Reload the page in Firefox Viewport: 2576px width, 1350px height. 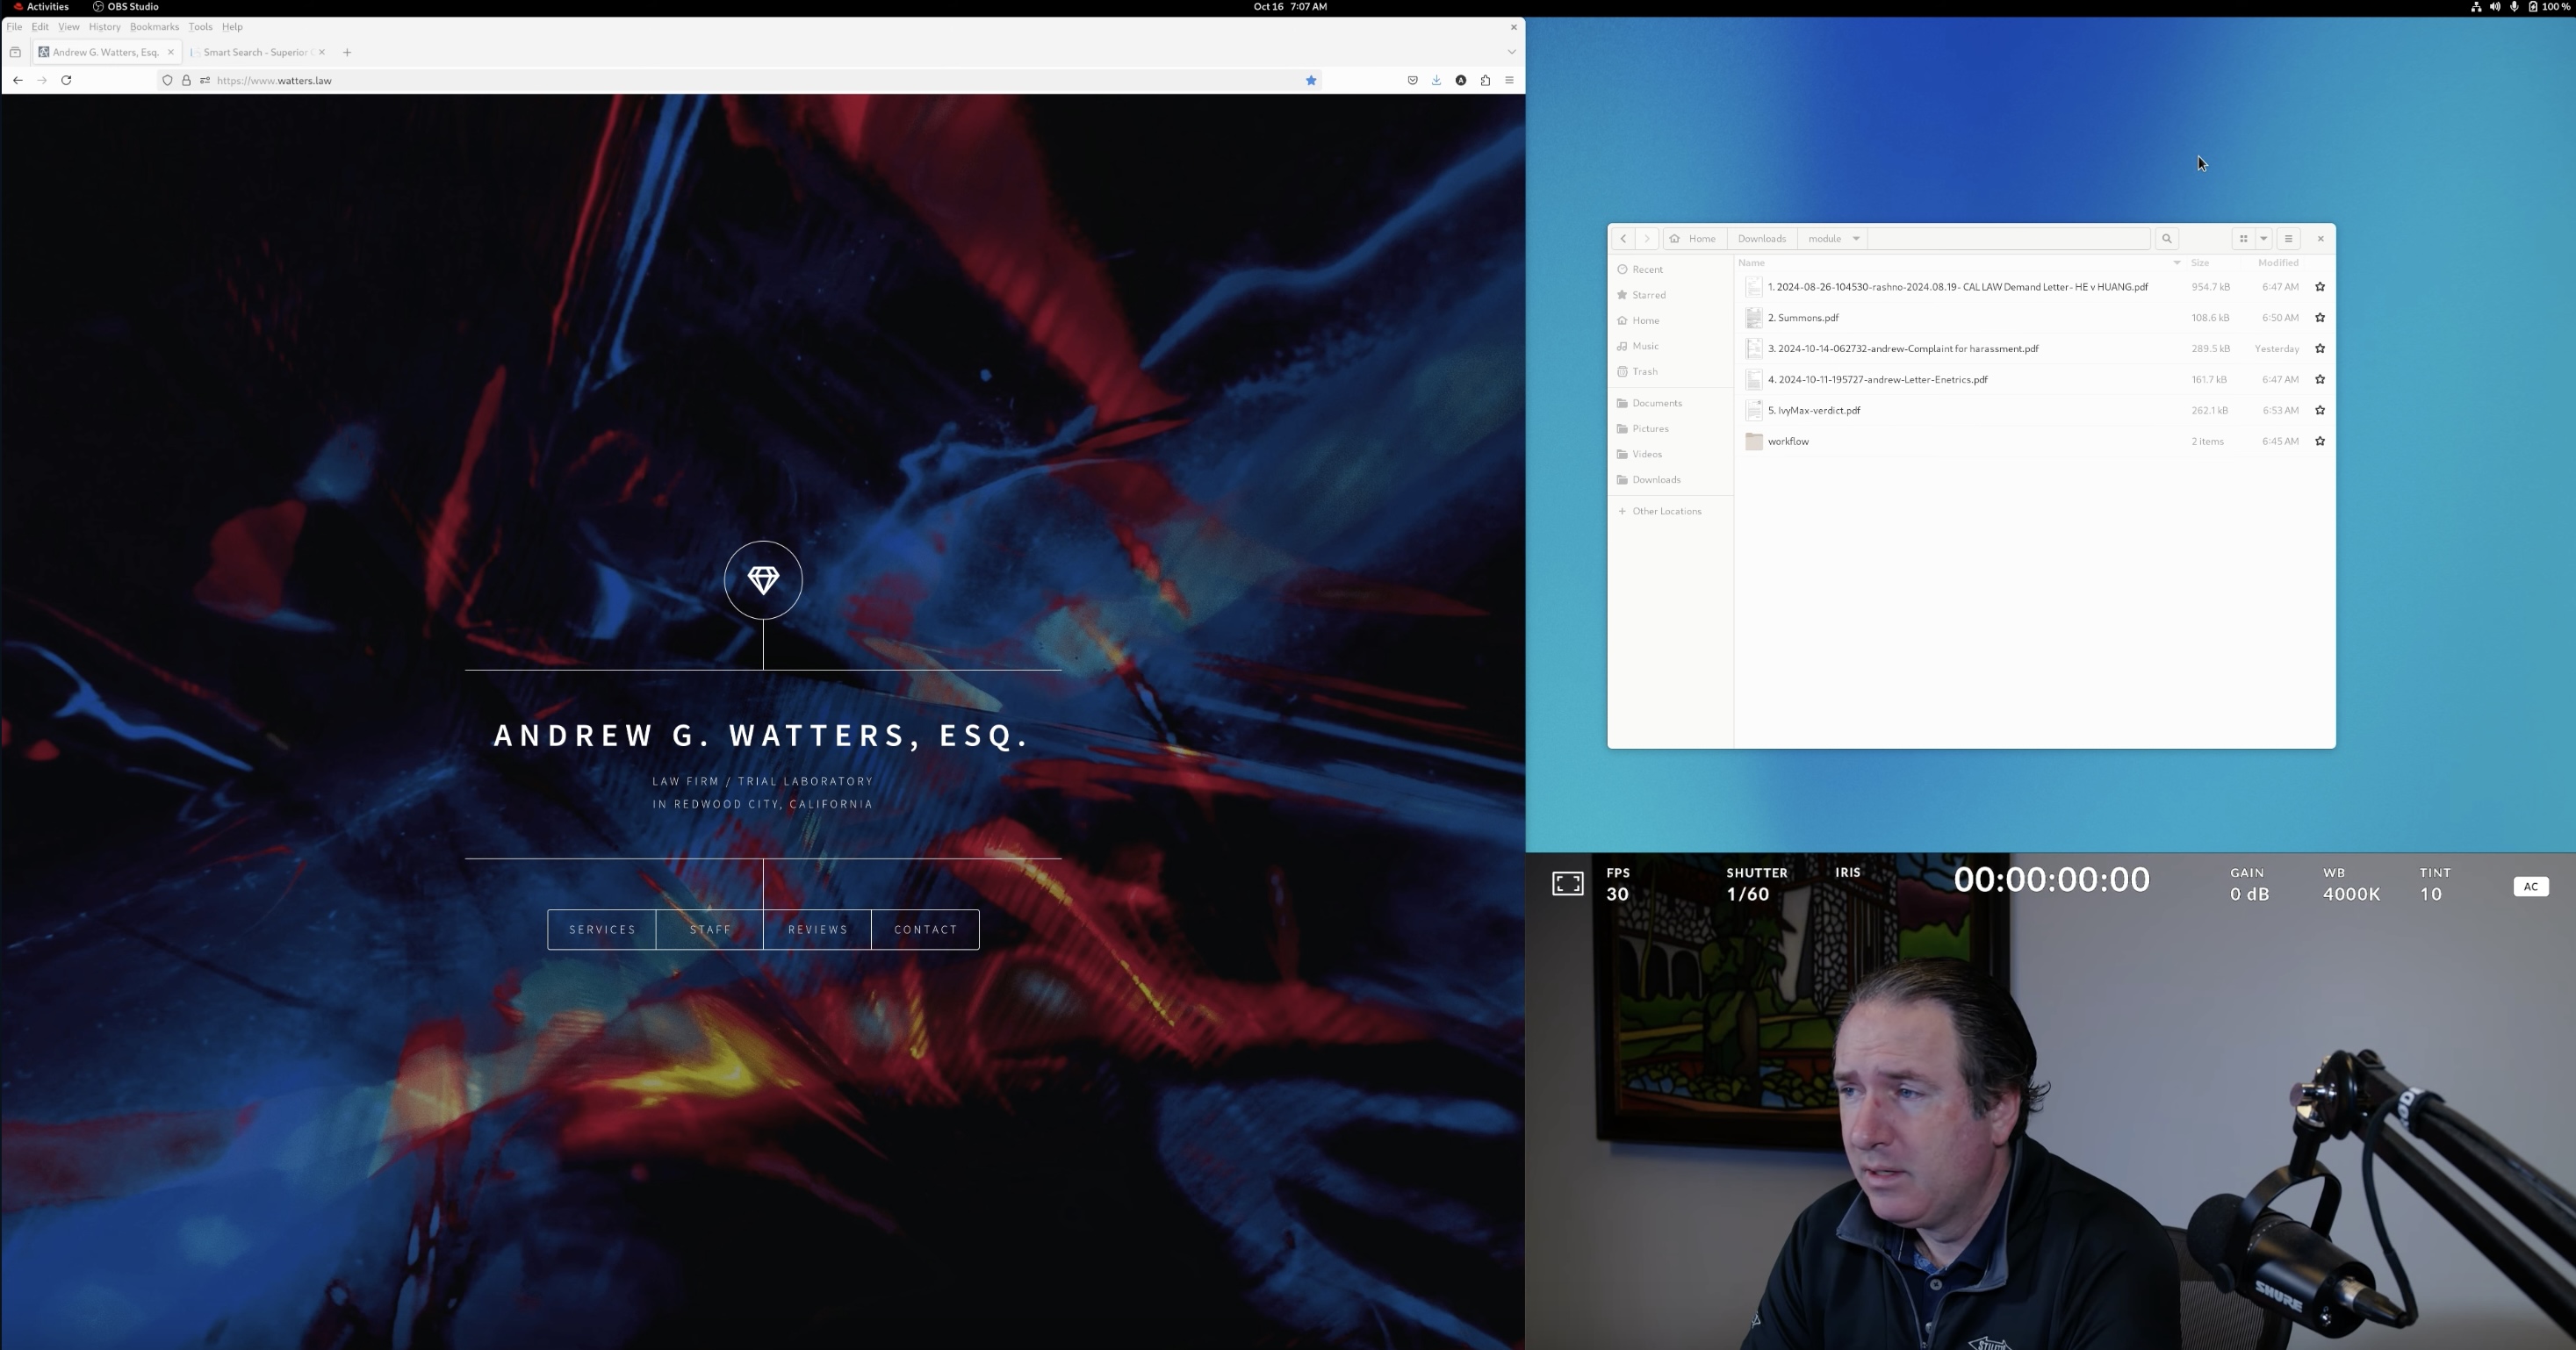[66, 80]
